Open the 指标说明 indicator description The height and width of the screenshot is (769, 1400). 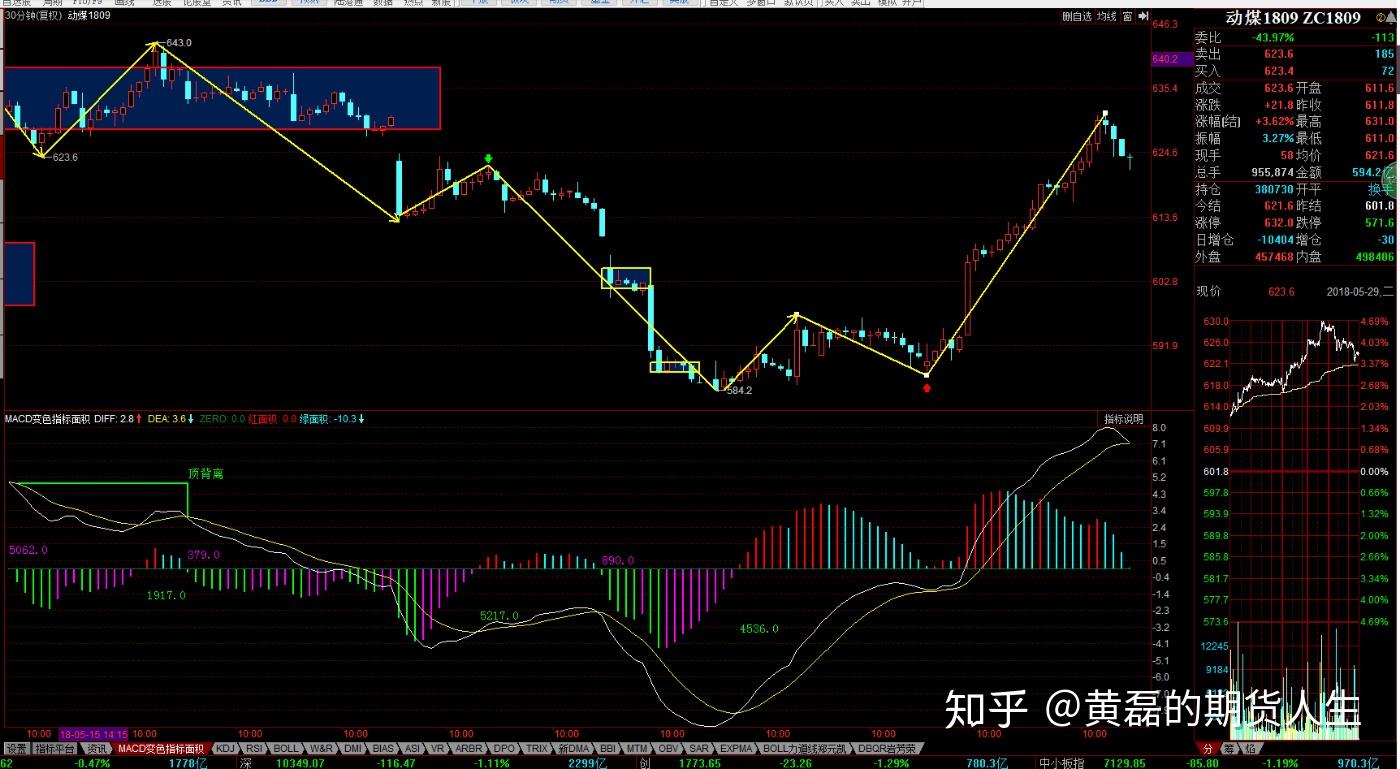pos(1122,419)
